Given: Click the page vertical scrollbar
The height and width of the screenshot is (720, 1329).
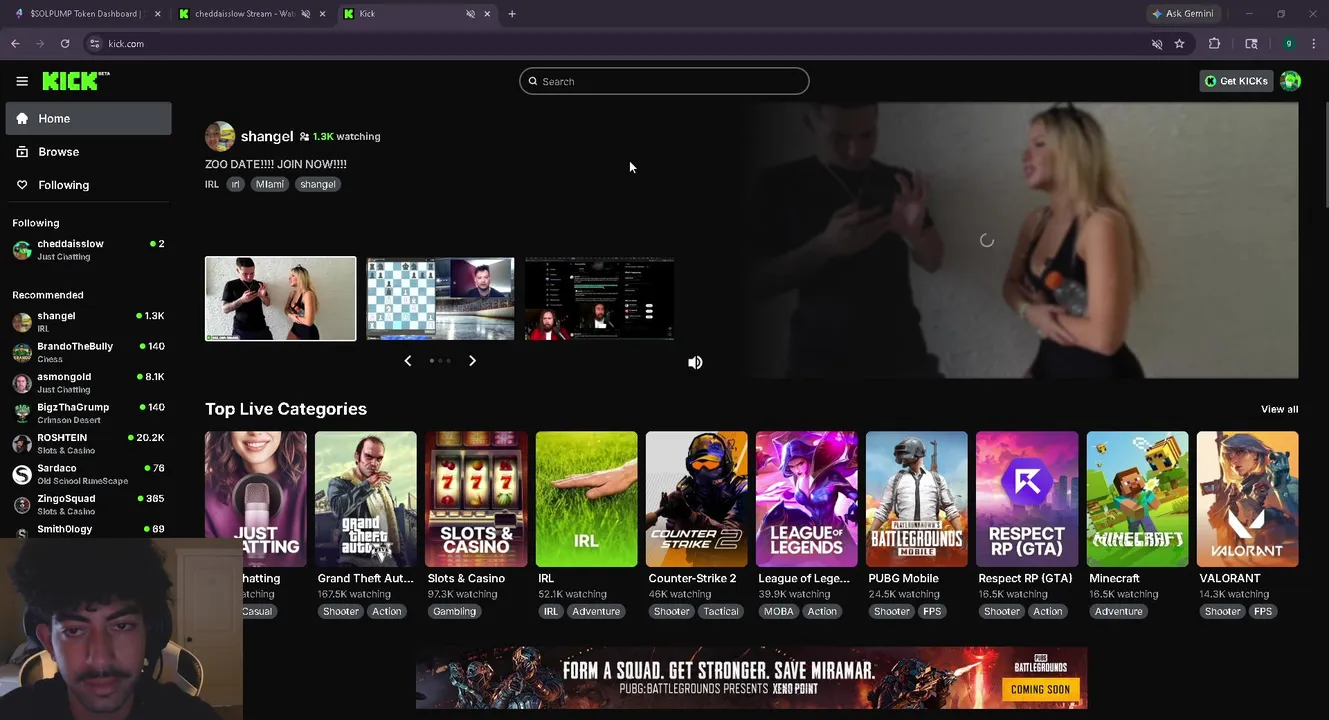Looking at the screenshot, I should pos(1325,155).
